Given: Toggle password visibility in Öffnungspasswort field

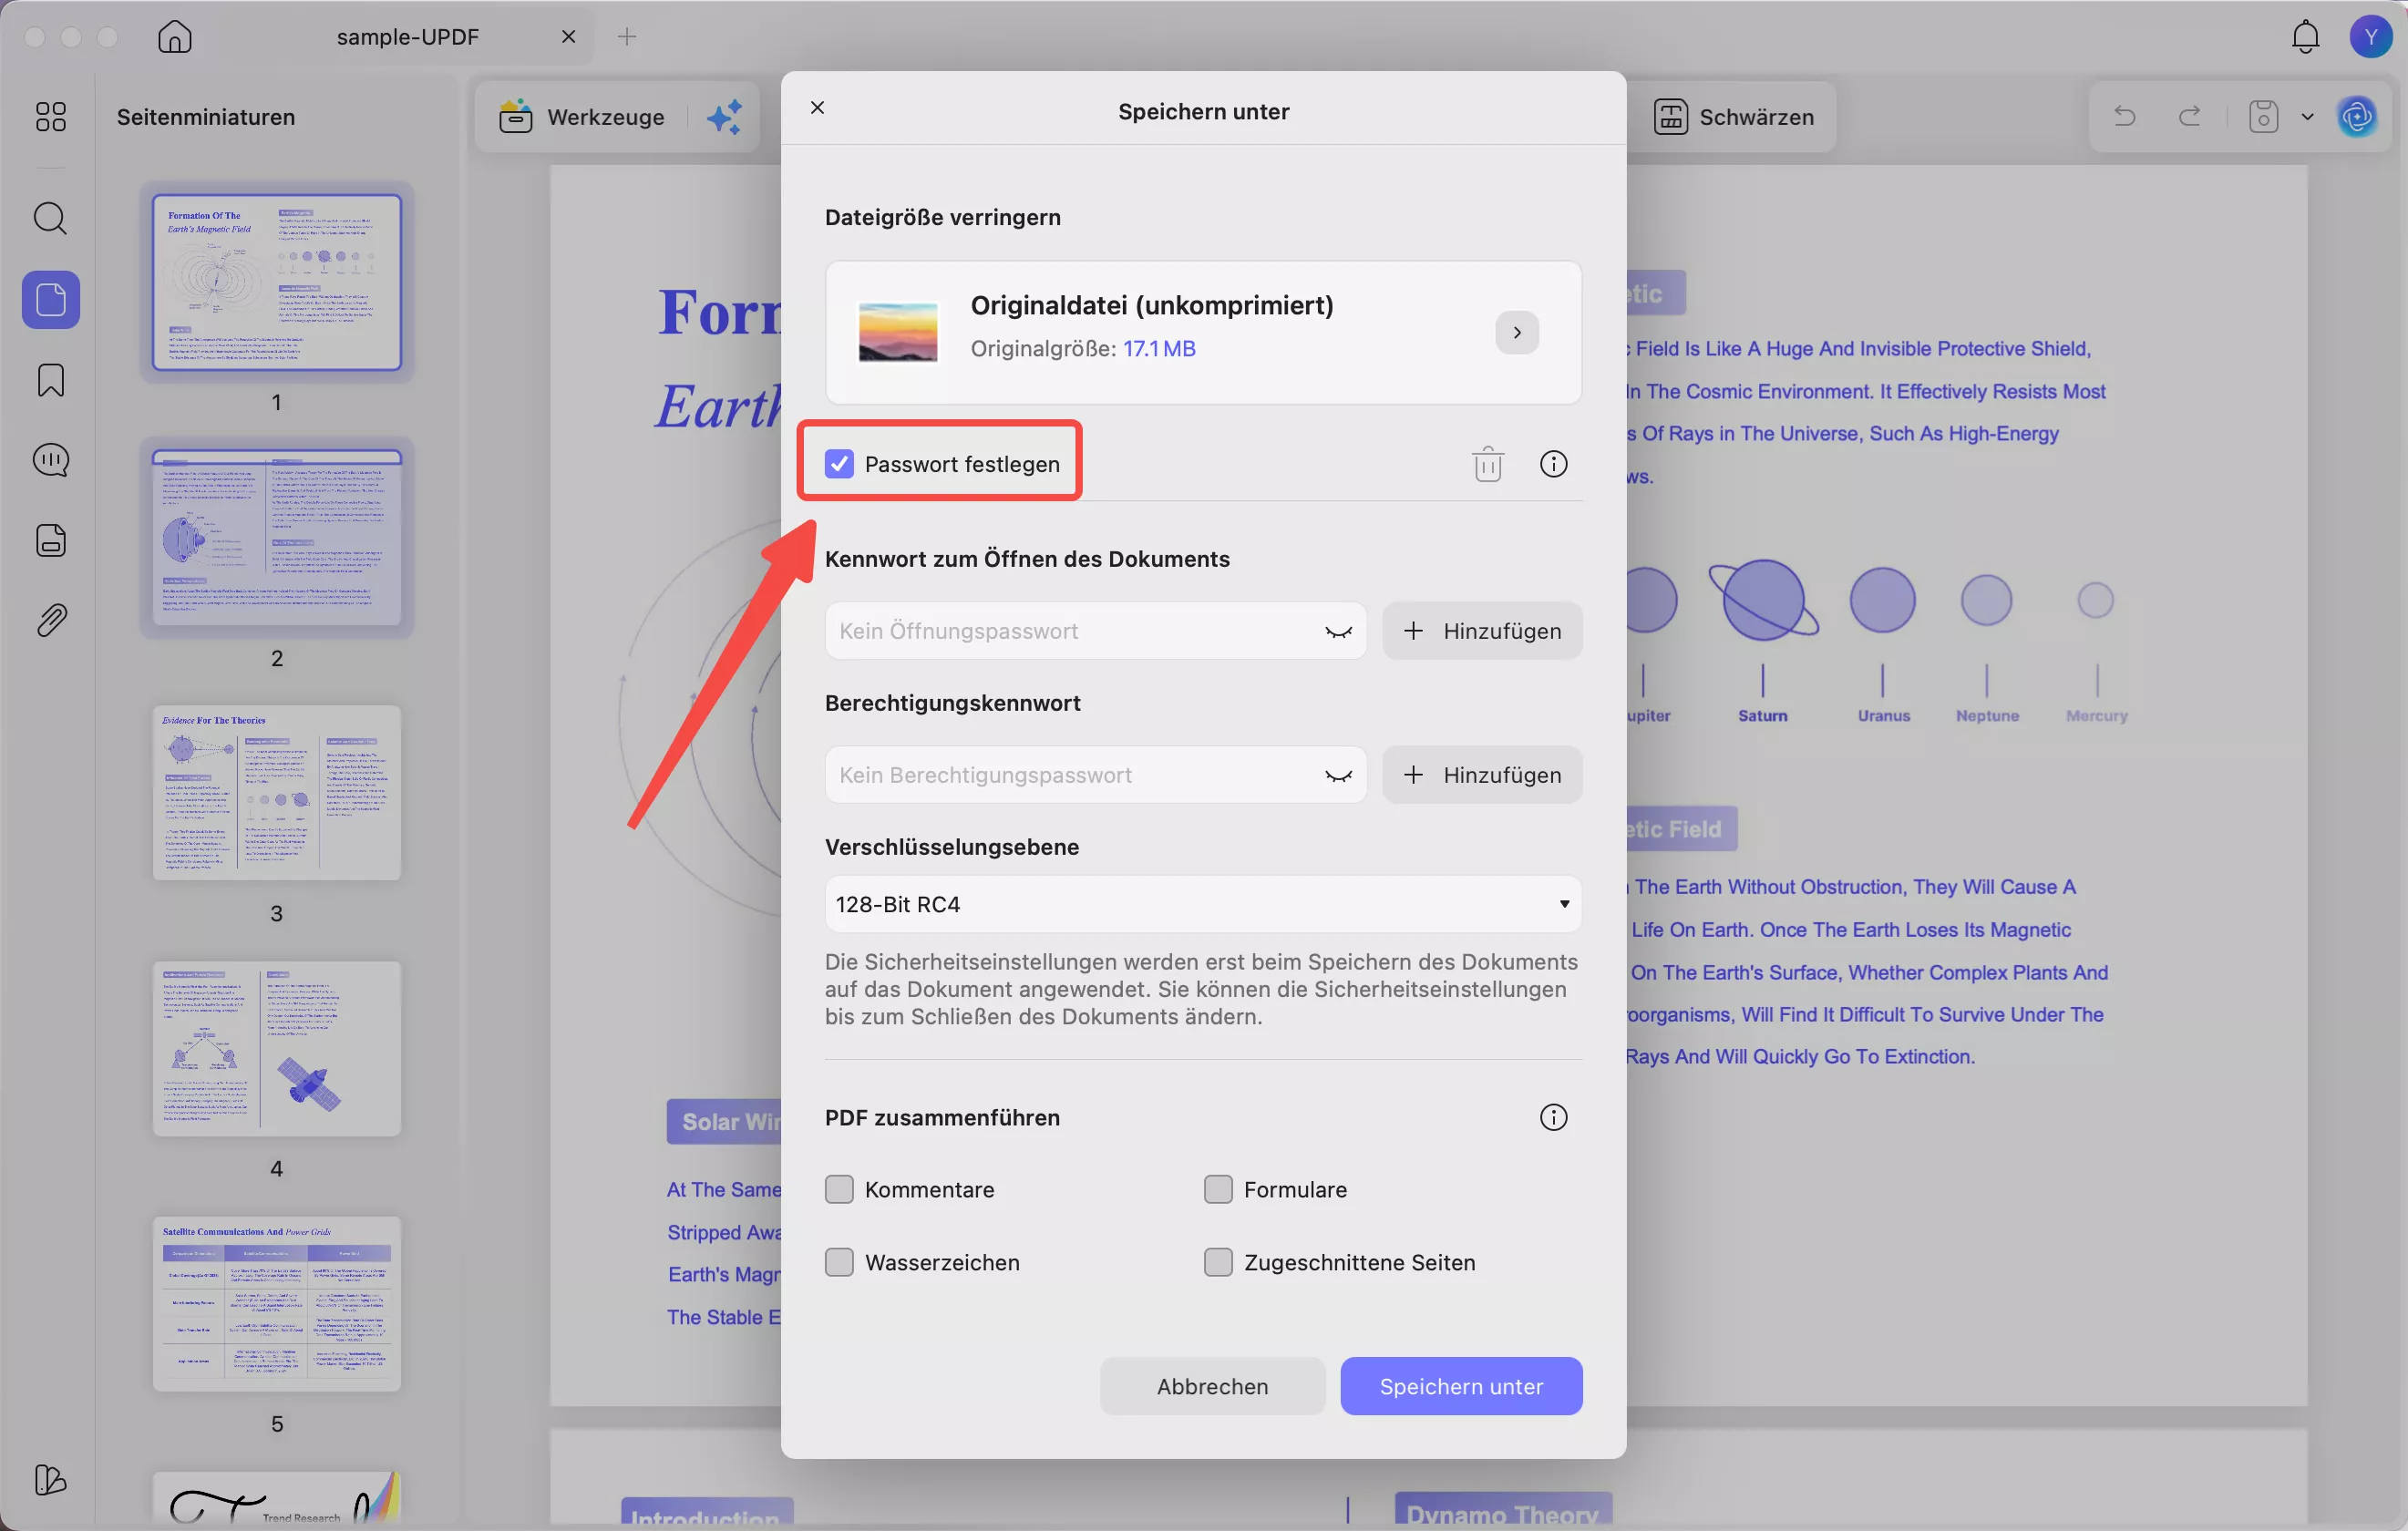Looking at the screenshot, I should pyautogui.click(x=1338, y=631).
